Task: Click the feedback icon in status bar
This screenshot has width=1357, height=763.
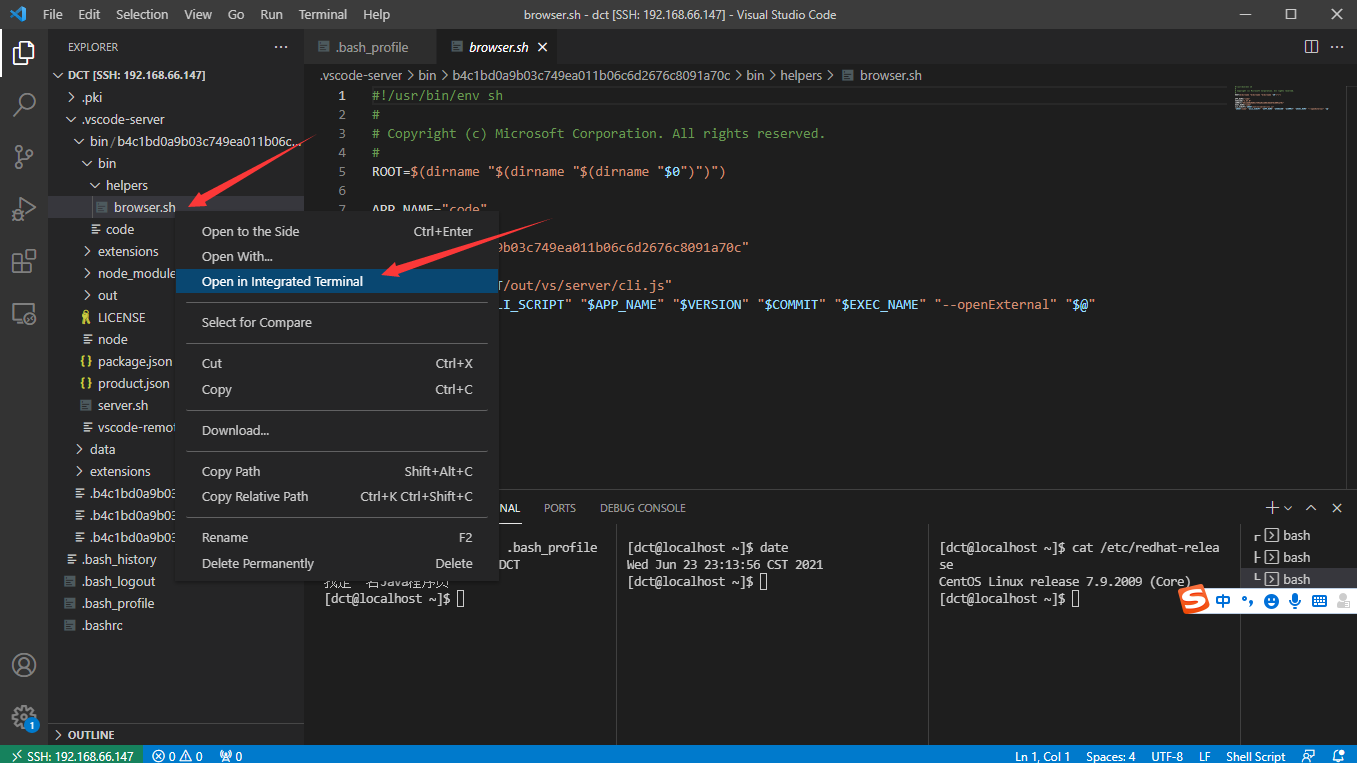Action: click(x=1308, y=756)
